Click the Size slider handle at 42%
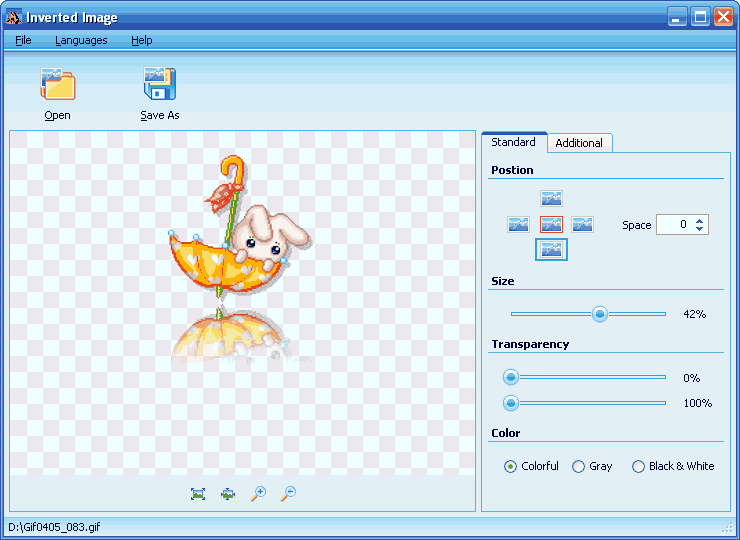 600,314
